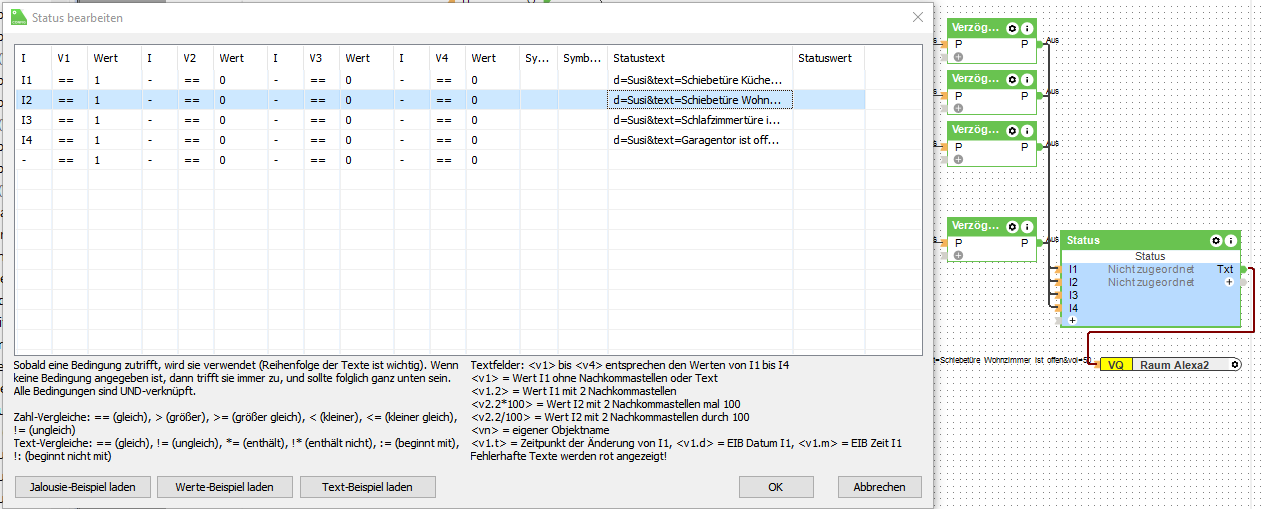Screen dimensions: 1261x509
Task: Click last Wert value '0' in row I4
Action: point(492,140)
